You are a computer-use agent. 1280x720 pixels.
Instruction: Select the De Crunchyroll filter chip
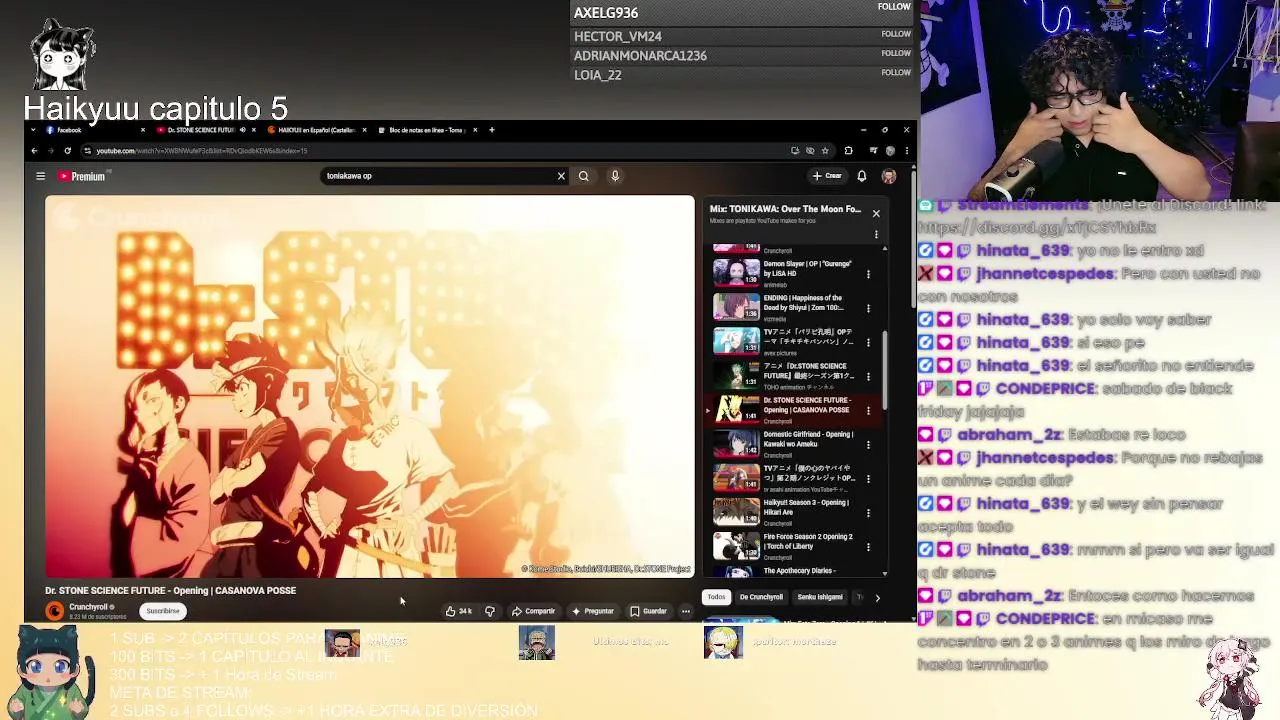pos(761,597)
